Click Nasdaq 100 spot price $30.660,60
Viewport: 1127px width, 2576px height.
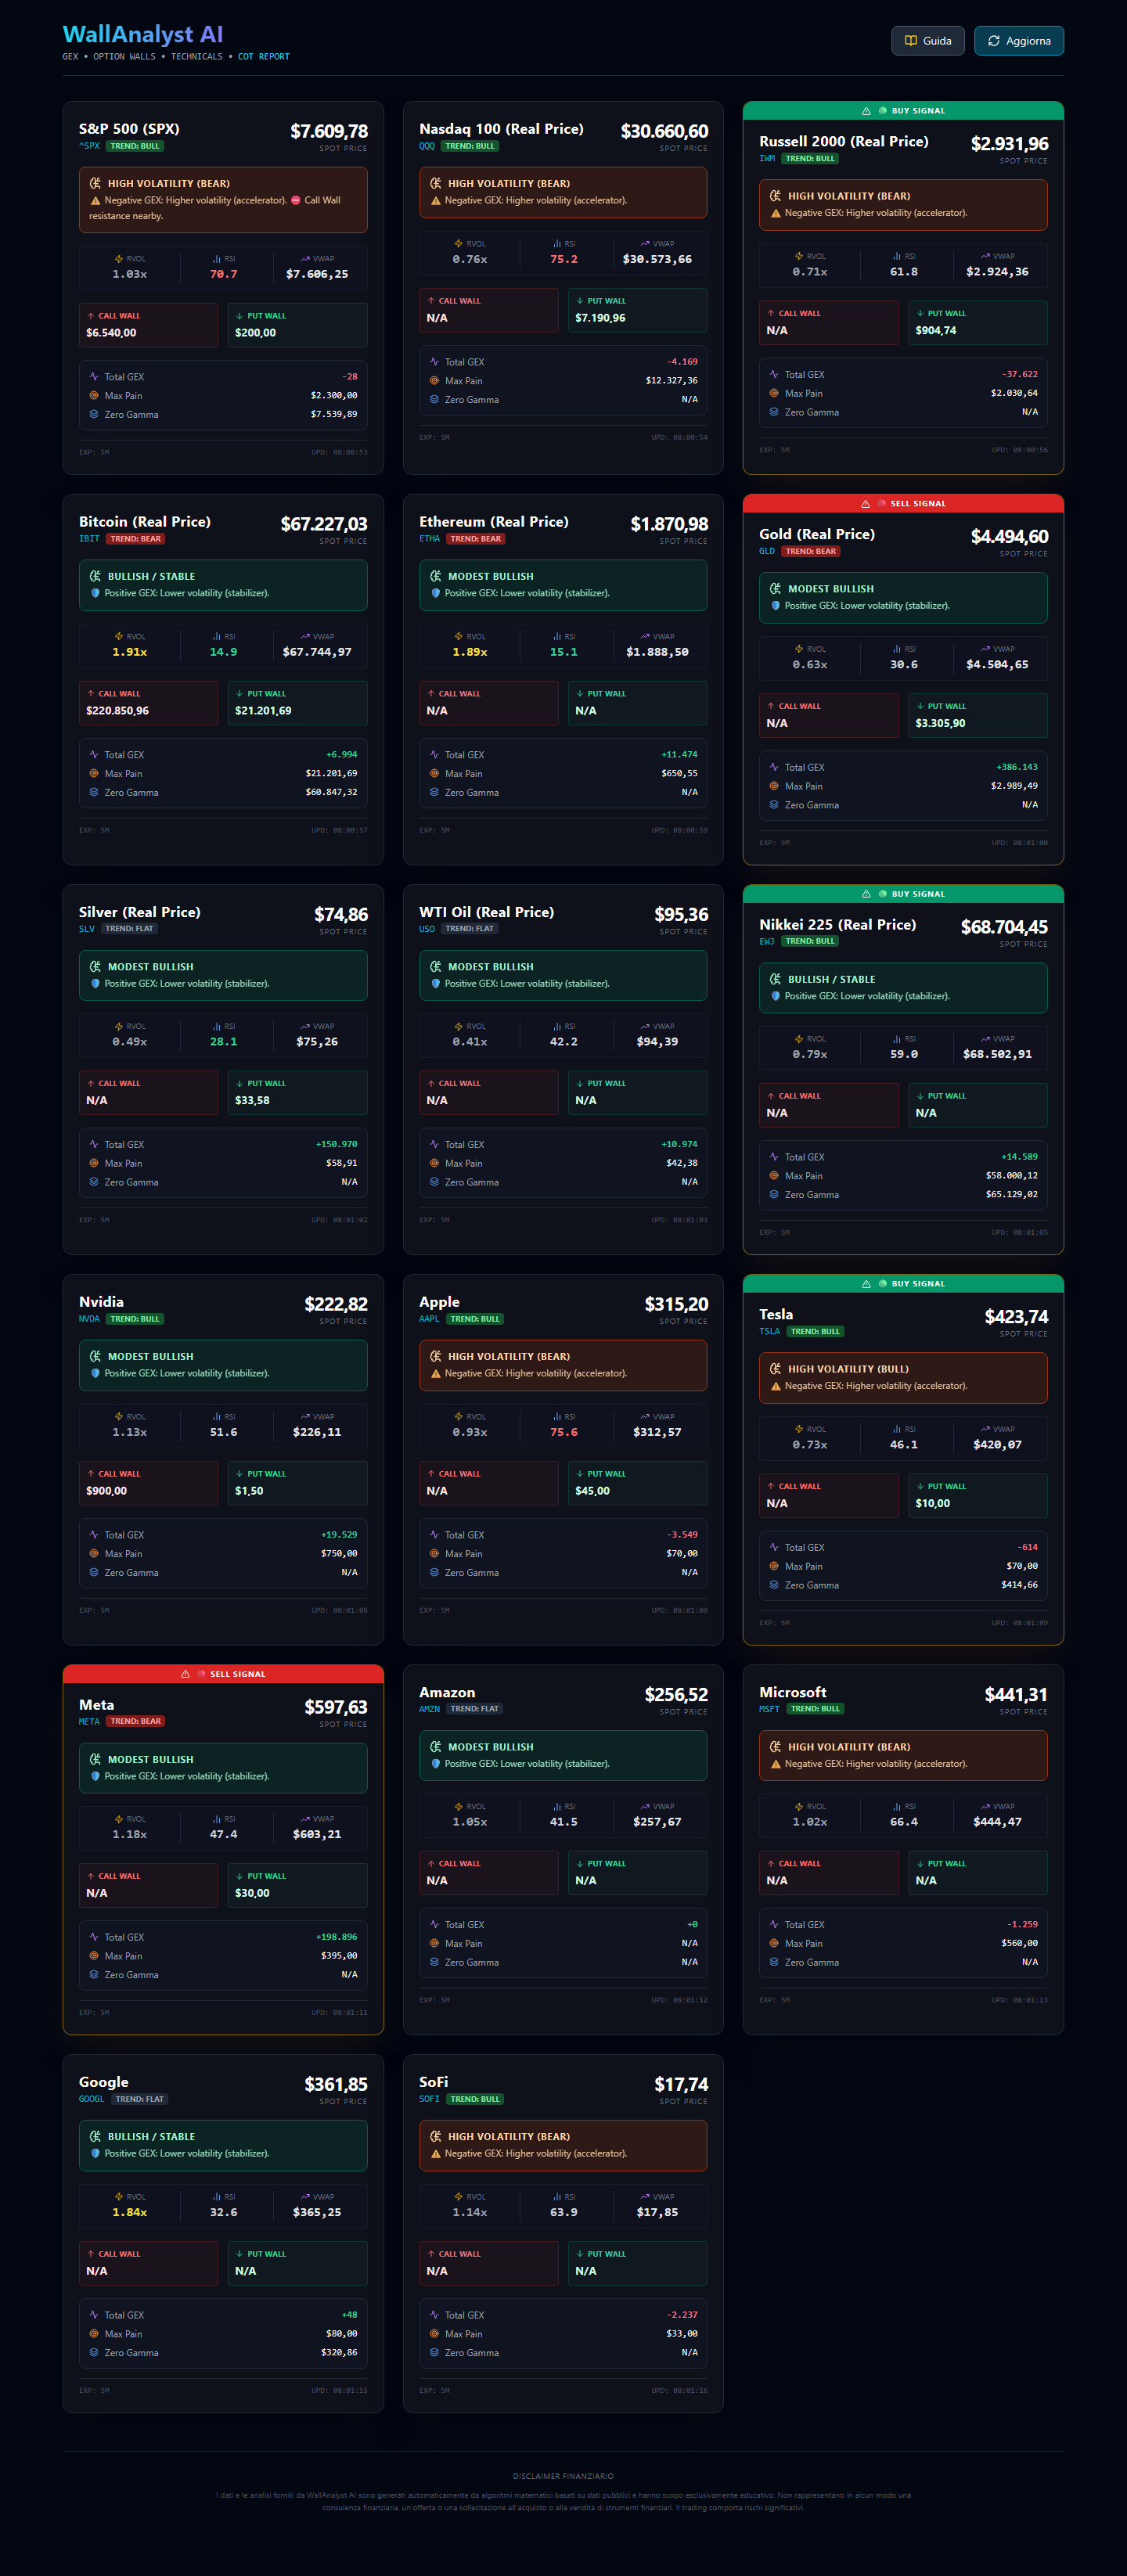pyautogui.click(x=664, y=131)
